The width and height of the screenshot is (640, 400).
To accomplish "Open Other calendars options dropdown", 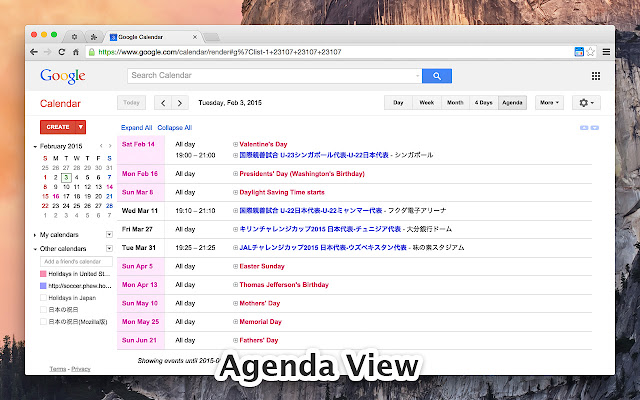I will 109,248.
